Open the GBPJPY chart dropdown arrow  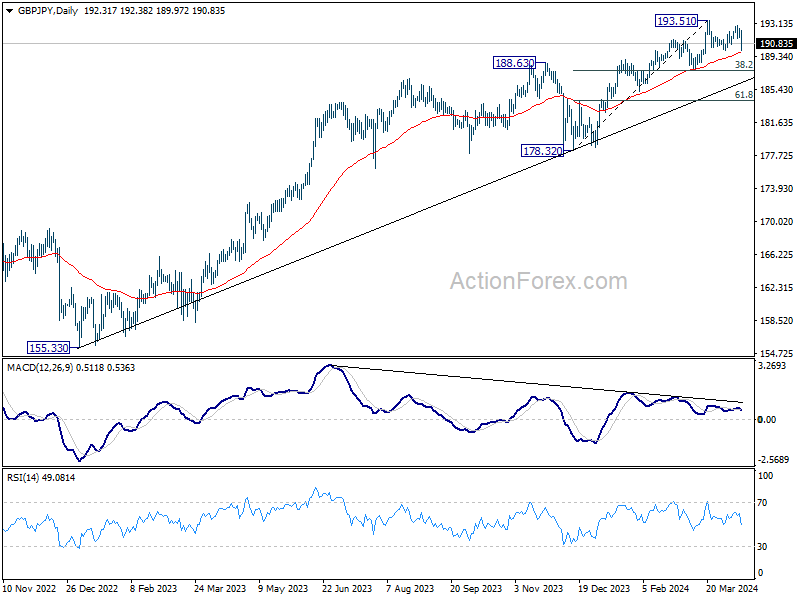10,11
